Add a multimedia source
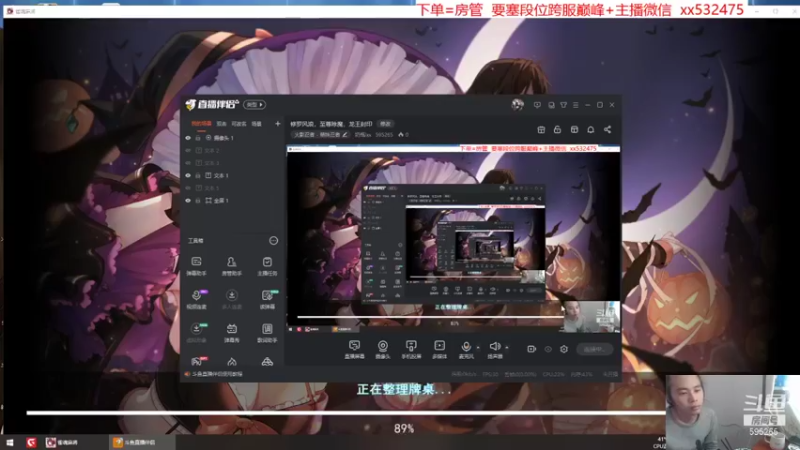Image resolution: width=800 pixels, height=450 pixels. pos(439,349)
